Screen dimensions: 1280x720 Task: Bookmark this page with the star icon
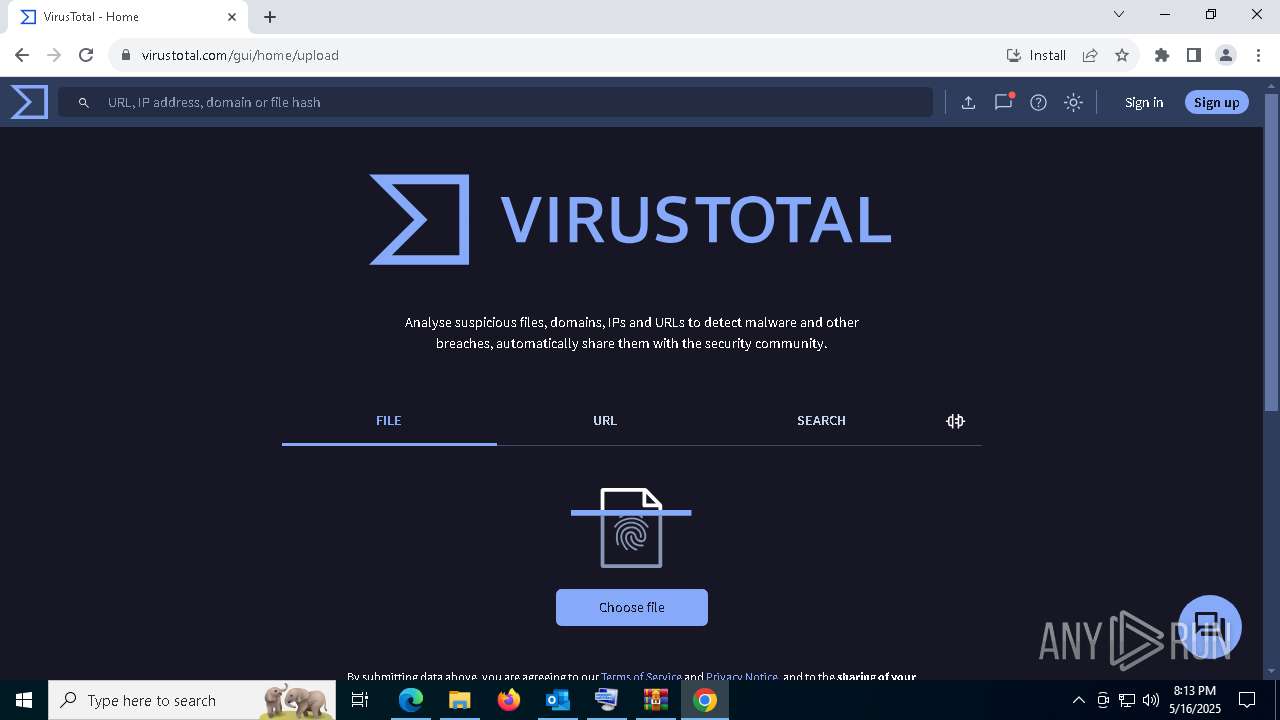pyautogui.click(x=1122, y=55)
